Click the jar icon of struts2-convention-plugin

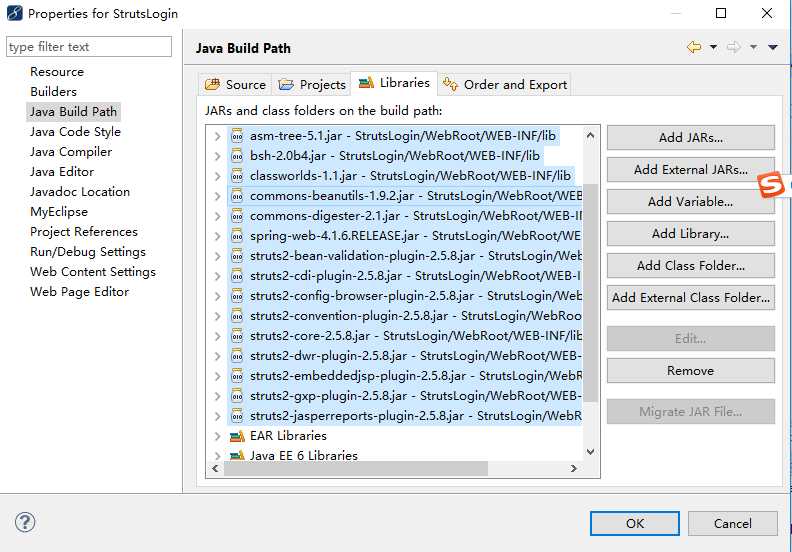coord(237,316)
